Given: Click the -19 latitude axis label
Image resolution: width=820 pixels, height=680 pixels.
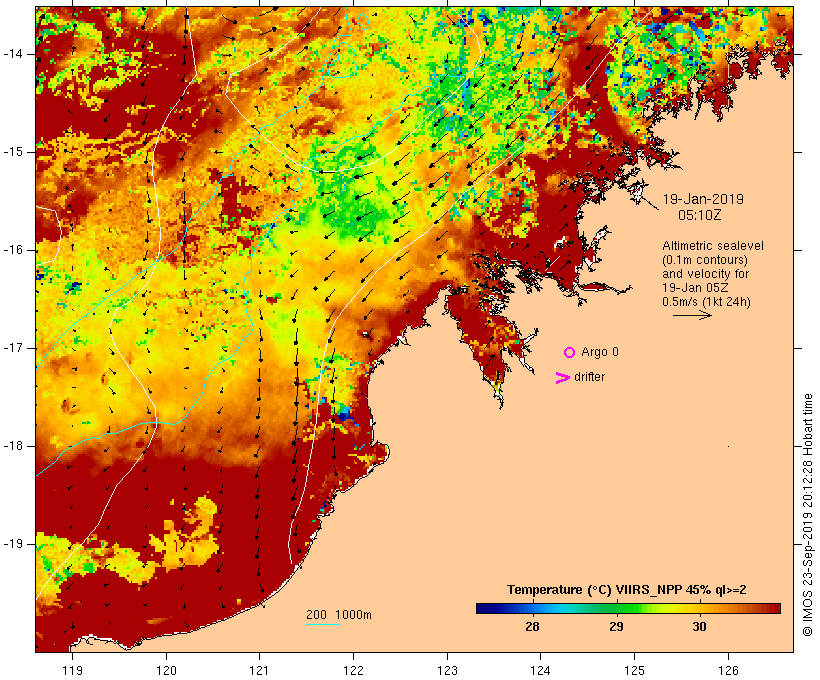Looking at the screenshot, I should [x=13, y=544].
